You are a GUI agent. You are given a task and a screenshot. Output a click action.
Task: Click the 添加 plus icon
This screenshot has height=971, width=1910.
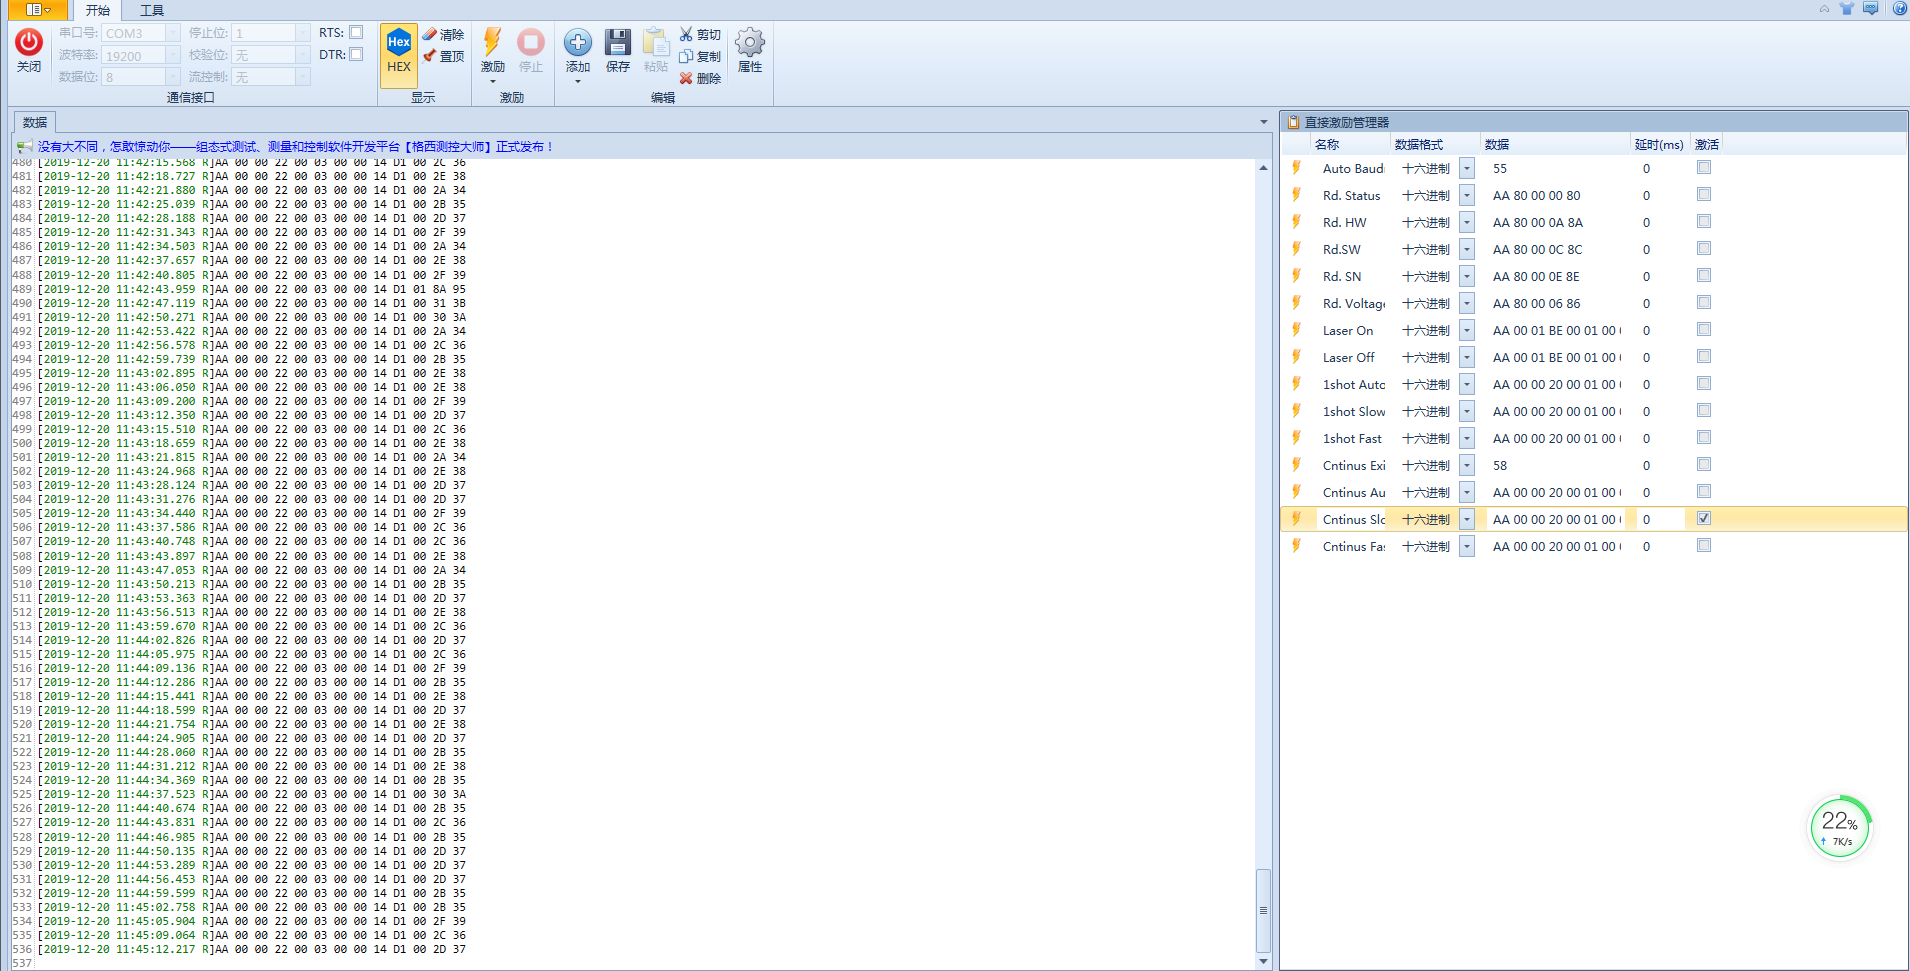tap(578, 42)
